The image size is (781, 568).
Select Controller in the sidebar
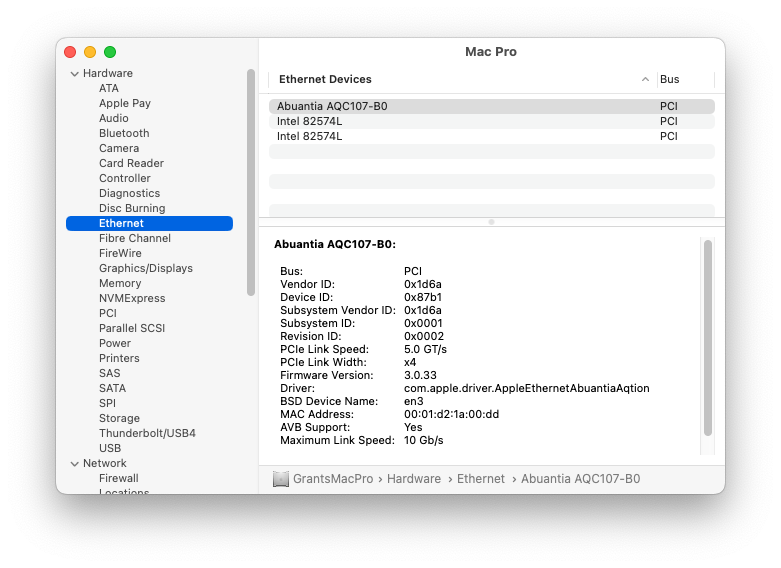(125, 178)
